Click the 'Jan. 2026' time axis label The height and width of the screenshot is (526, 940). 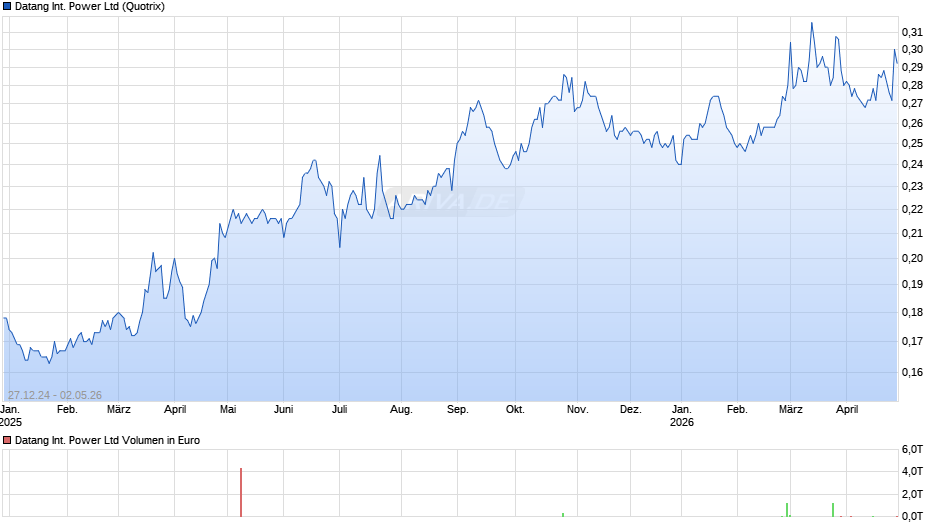pyautogui.click(x=682, y=416)
